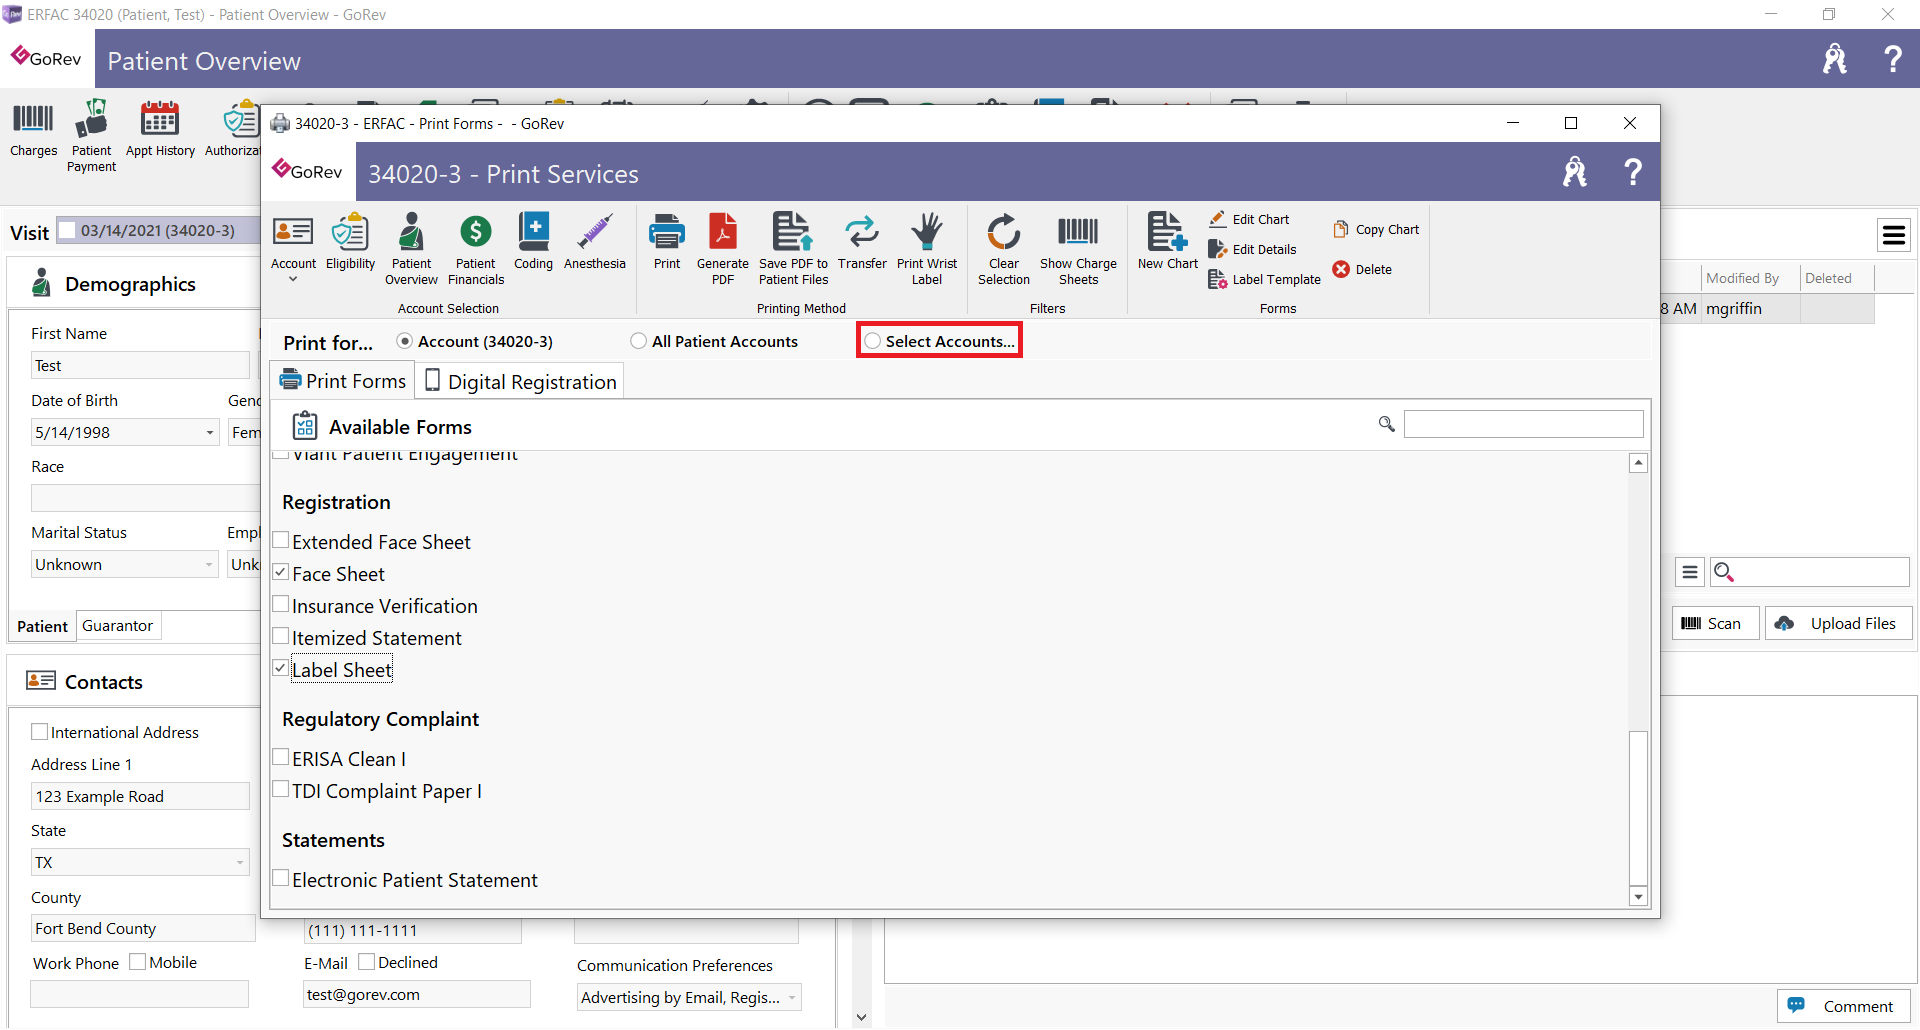Image resolution: width=1920 pixels, height=1030 pixels.
Task: Uncheck Label Sheet
Action: coord(281,669)
